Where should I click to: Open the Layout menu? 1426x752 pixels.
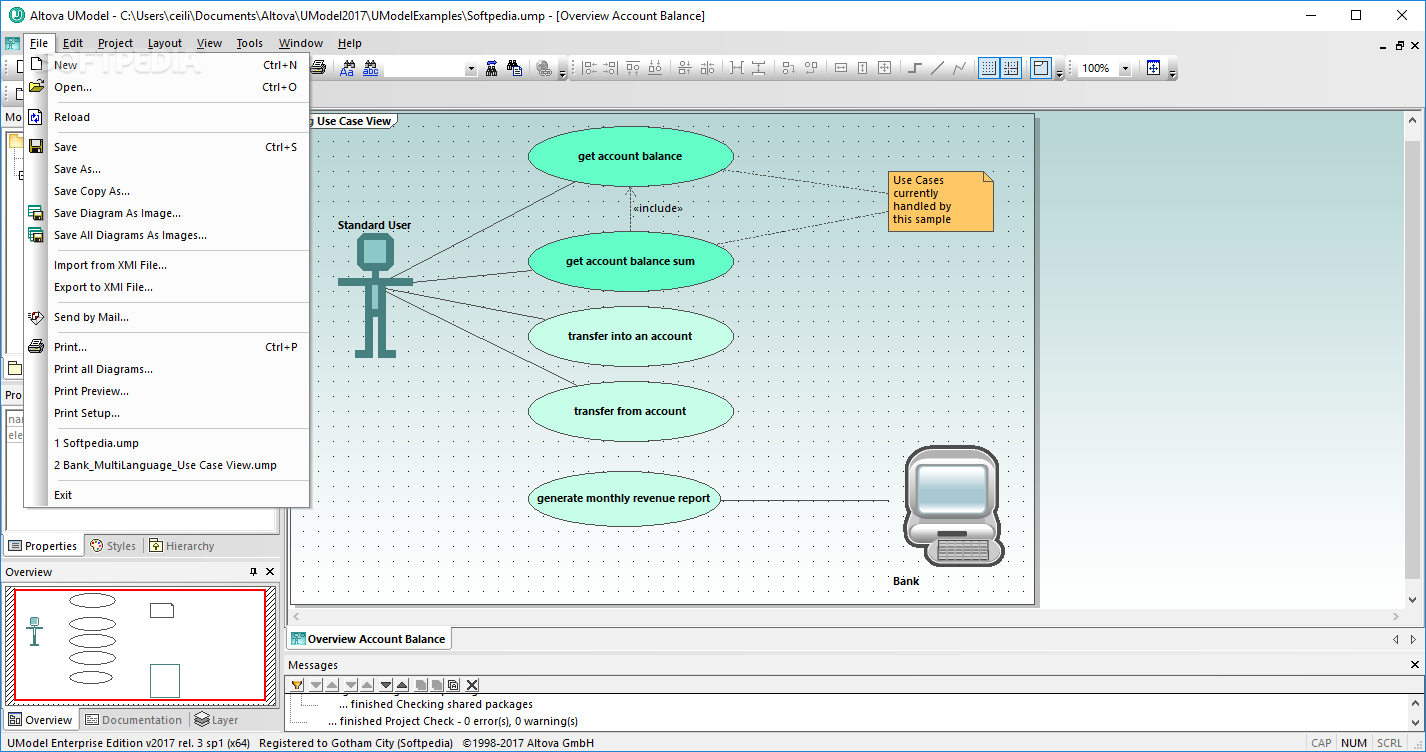pyautogui.click(x=165, y=43)
